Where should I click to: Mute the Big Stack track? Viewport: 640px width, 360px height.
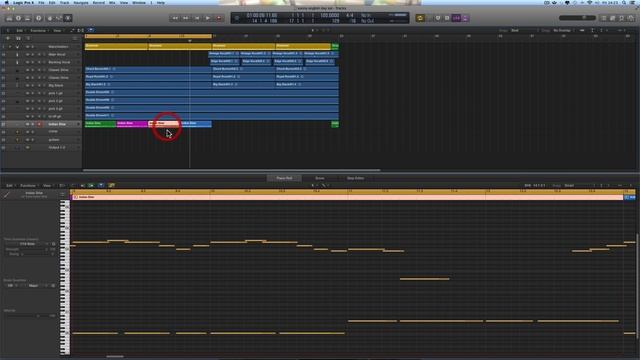point(27,85)
